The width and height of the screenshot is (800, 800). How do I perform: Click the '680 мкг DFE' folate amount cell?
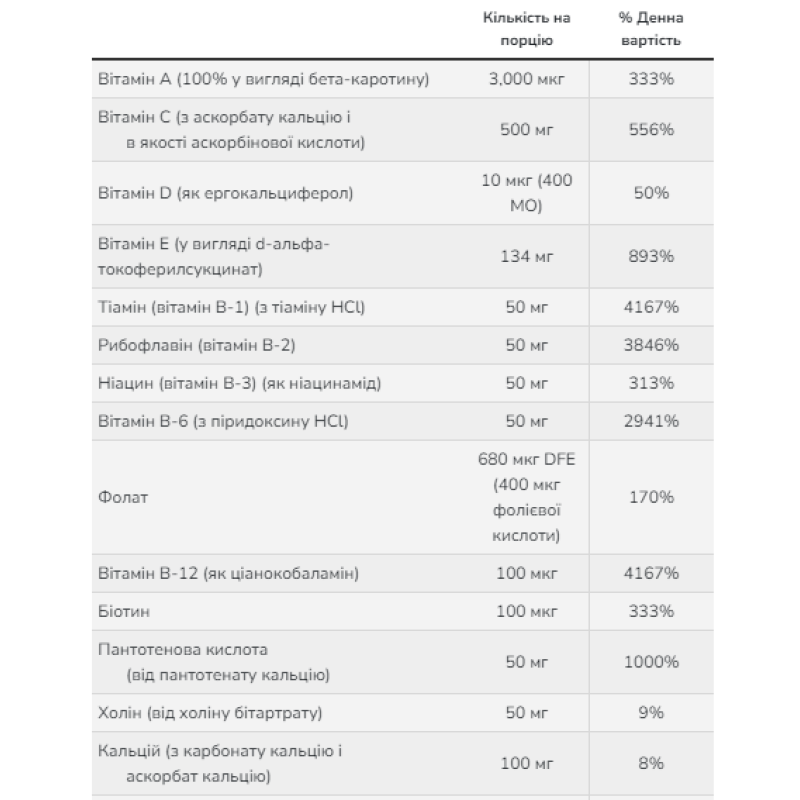[526, 497]
